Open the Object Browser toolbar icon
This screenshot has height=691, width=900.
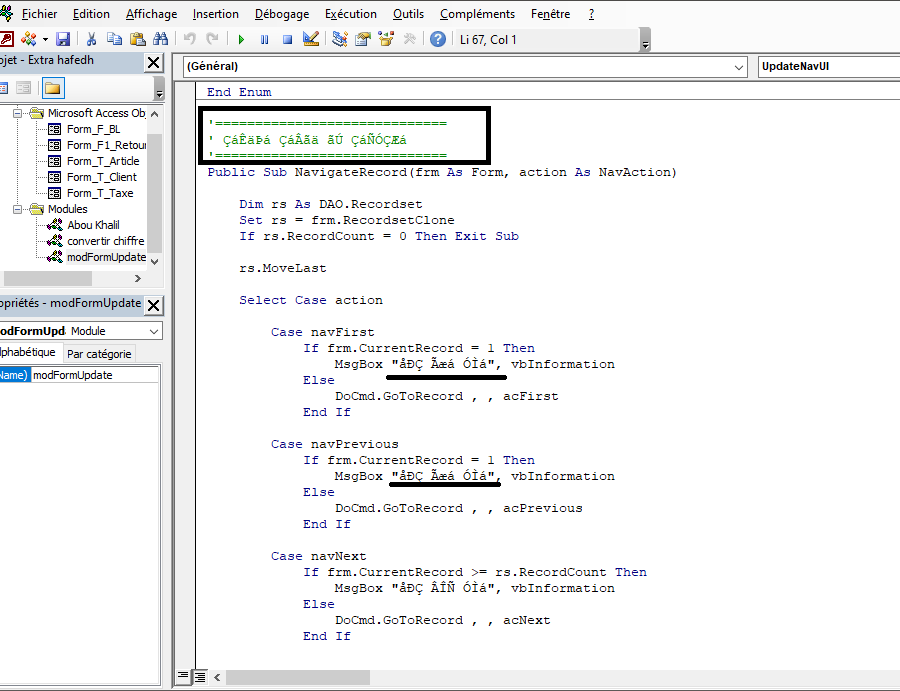pyautogui.click(x=385, y=39)
